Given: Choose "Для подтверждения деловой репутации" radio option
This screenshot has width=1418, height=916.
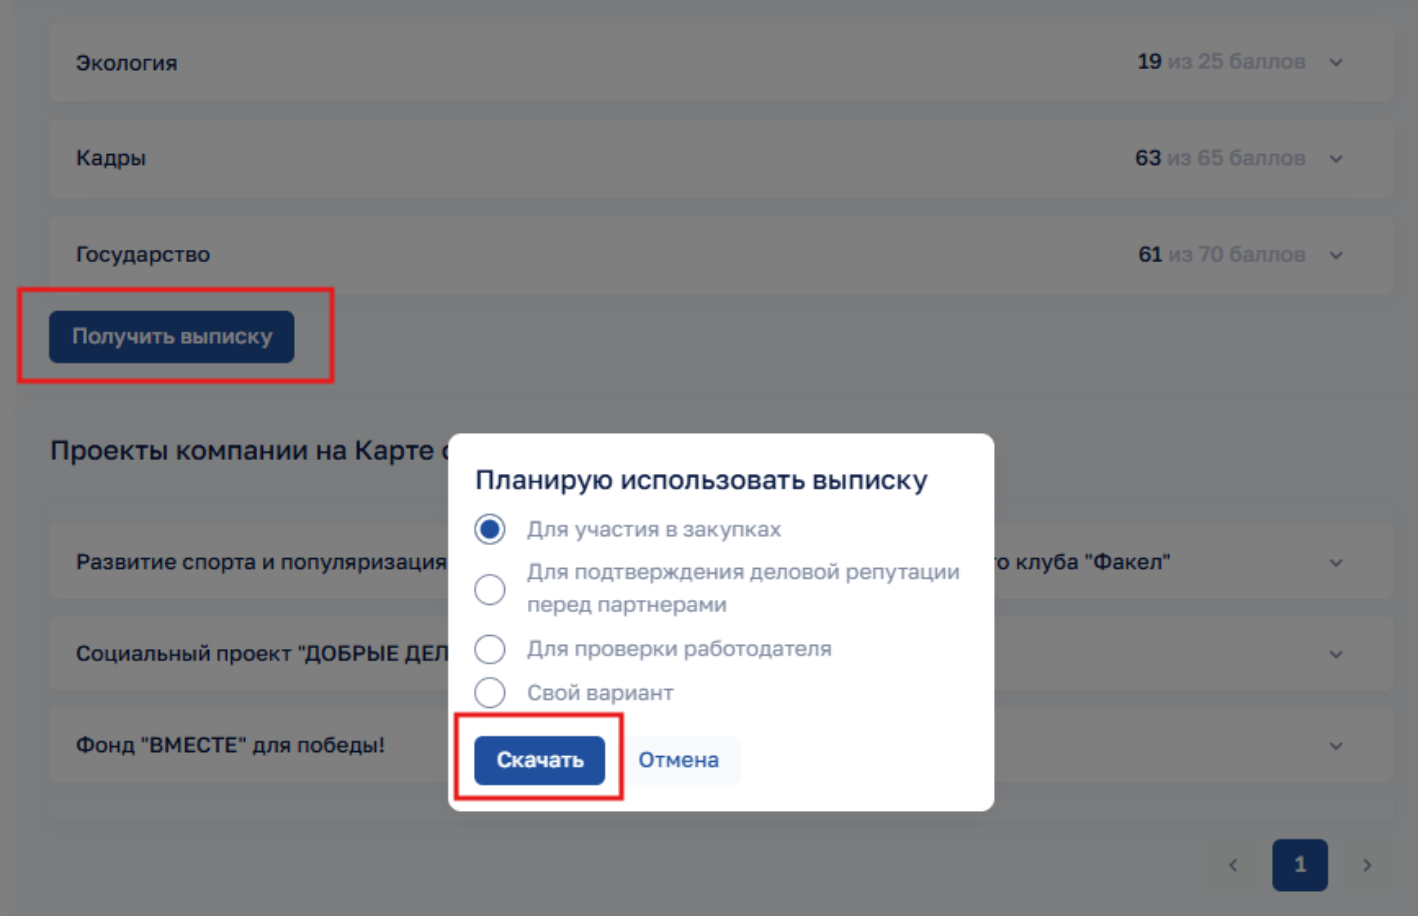Looking at the screenshot, I should (x=490, y=589).
